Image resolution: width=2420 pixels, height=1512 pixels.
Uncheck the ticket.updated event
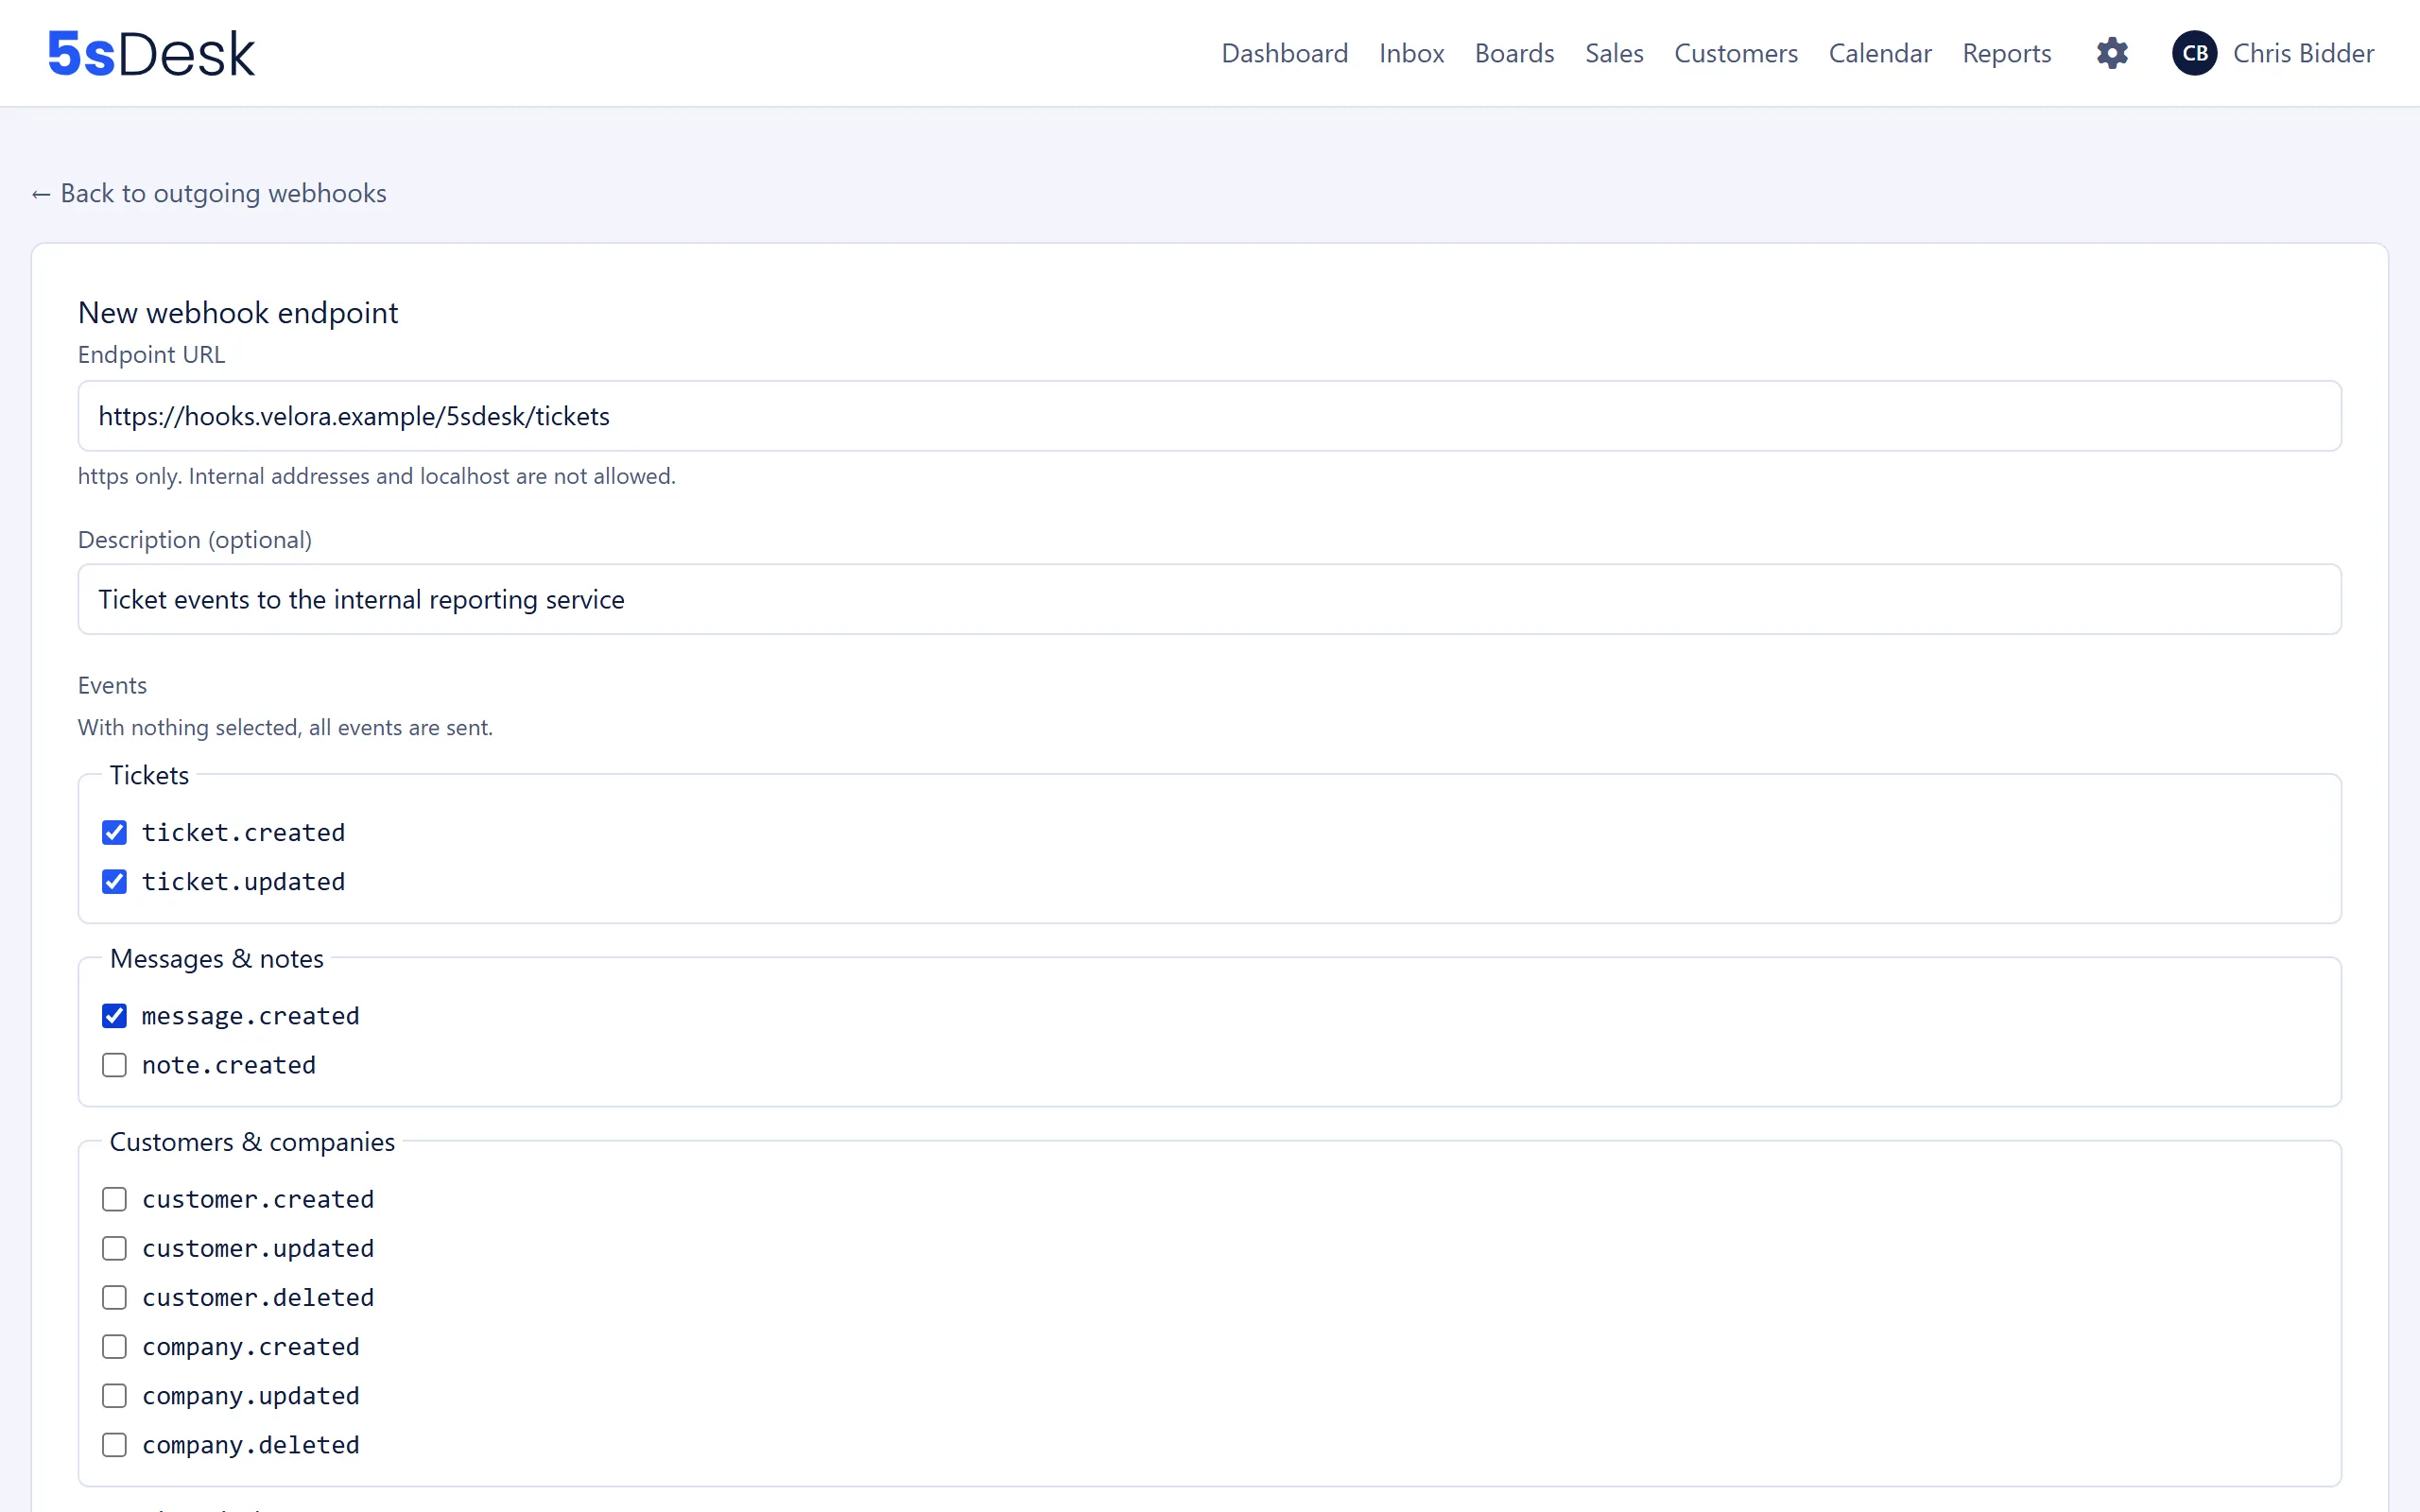pyautogui.click(x=114, y=881)
